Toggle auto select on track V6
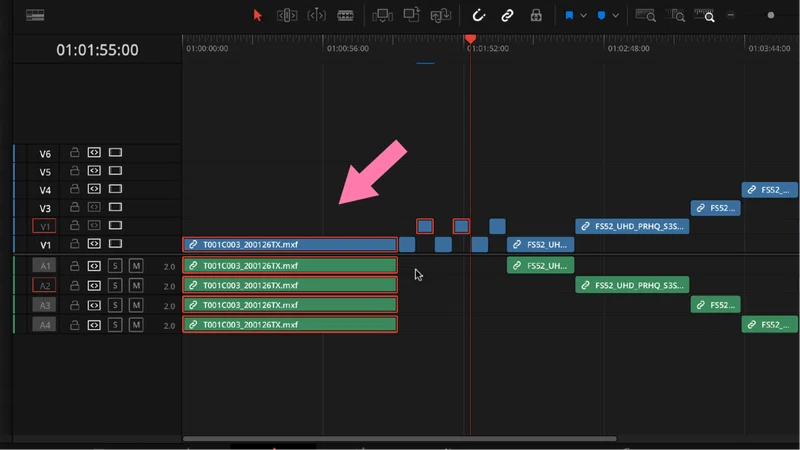This screenshot has height=450, width=800. [x=94, y=152]
